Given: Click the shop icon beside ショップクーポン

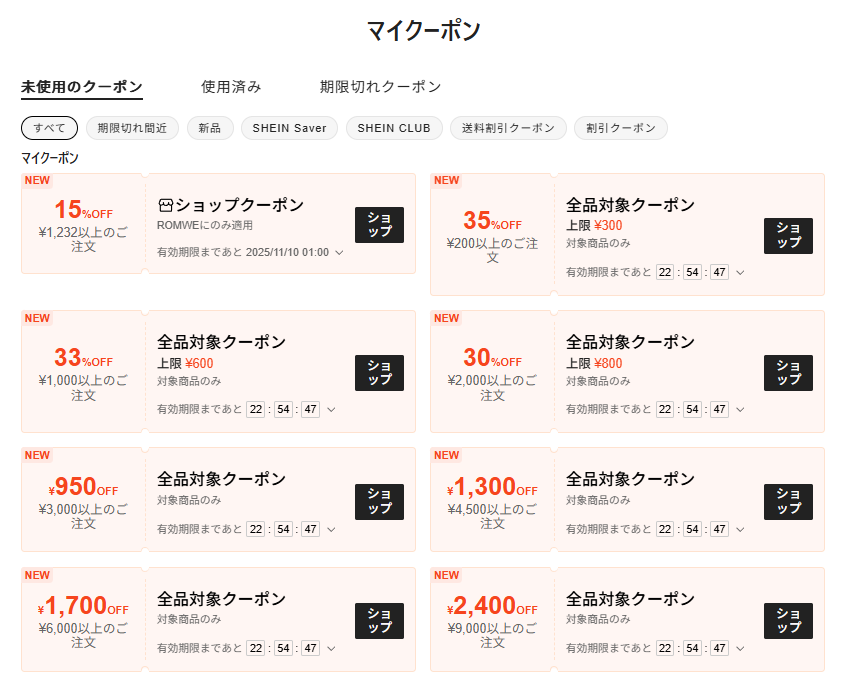Looking at the screenshot, I should (x=165, y=205).
